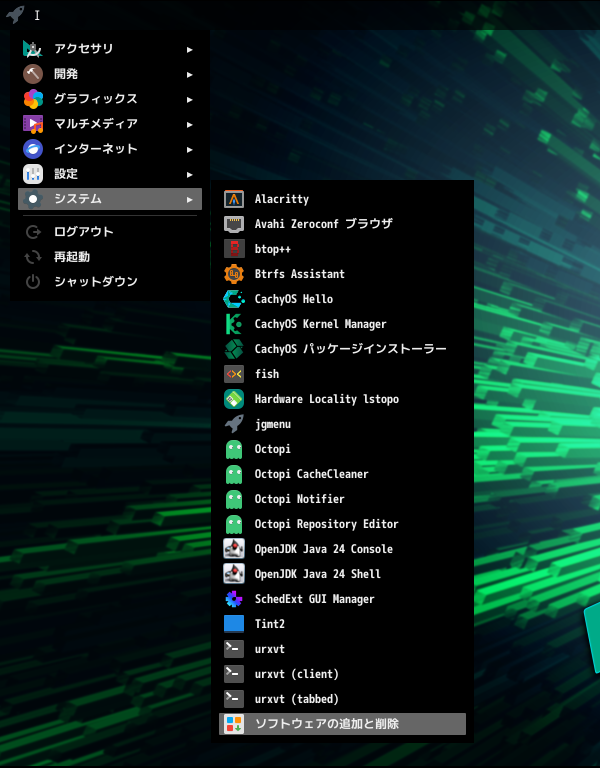The width and height of the screenshot is (600, 768).
Task: Open the 開発 menu category
Action: point(66,74)
